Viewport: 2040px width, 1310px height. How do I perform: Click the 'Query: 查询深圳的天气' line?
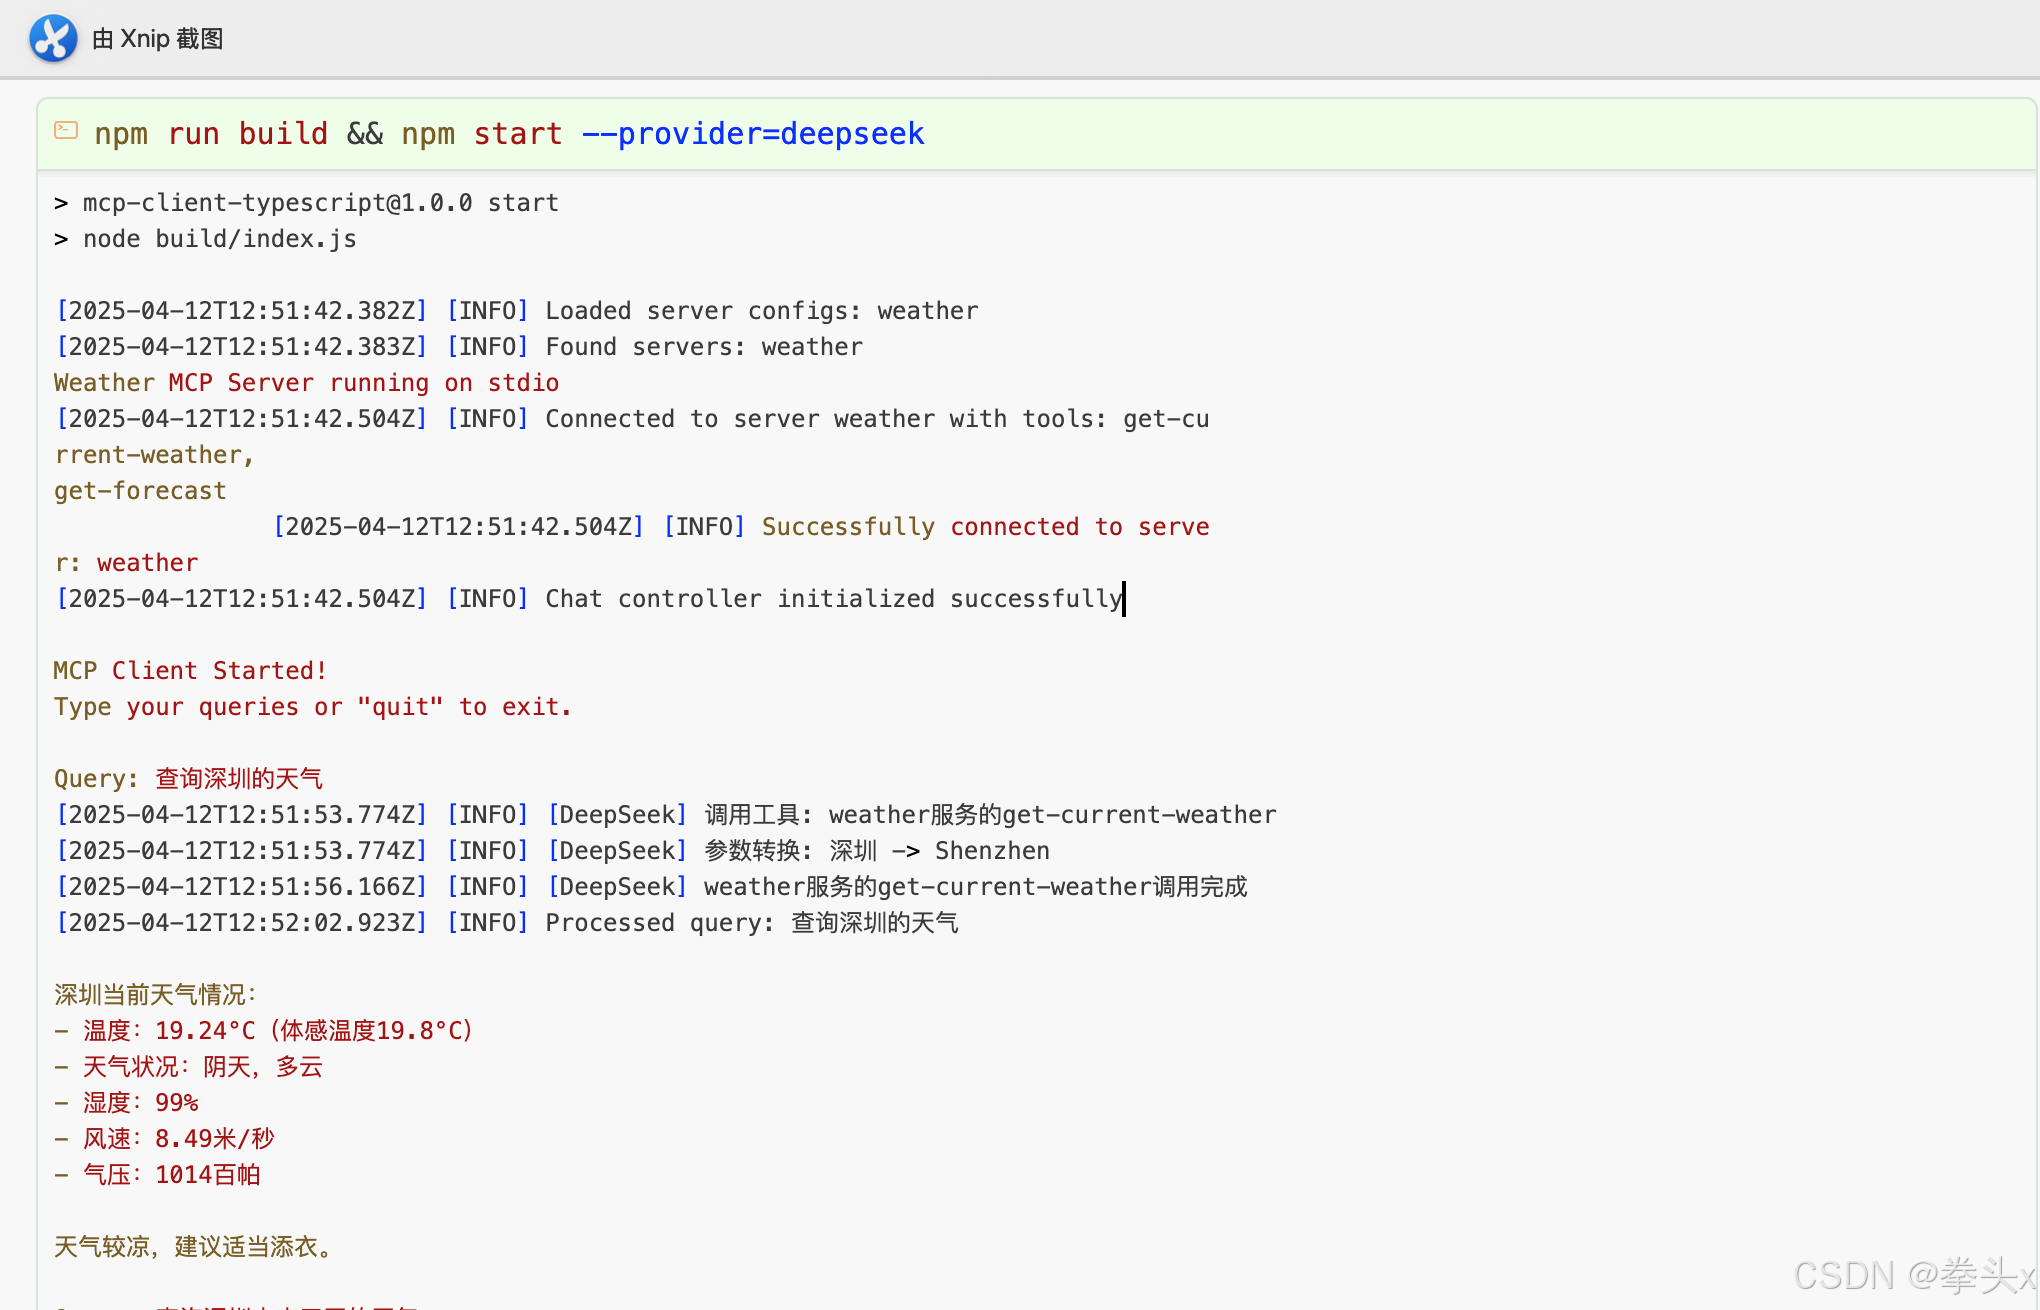[188, 779]
